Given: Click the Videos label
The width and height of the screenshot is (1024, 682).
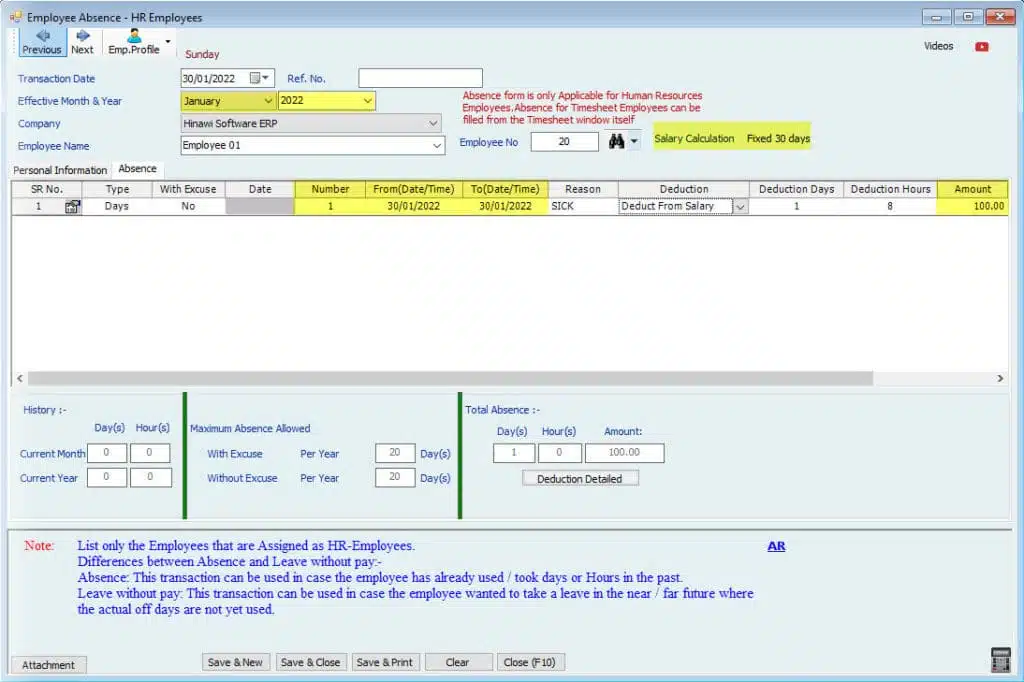Looking at the screenshot, I should pyautogui.click(x=938, y=46).
